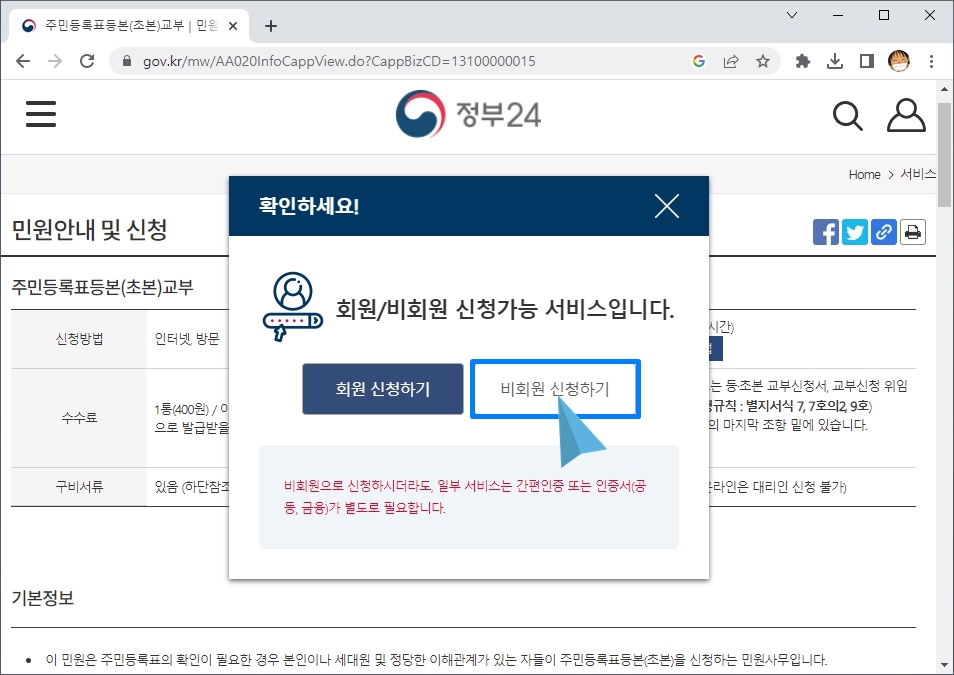Open the tab search dropdown chevron
The width and height of the screenshot is (954, 675).
pyautogui.click(x=792, y=15)
